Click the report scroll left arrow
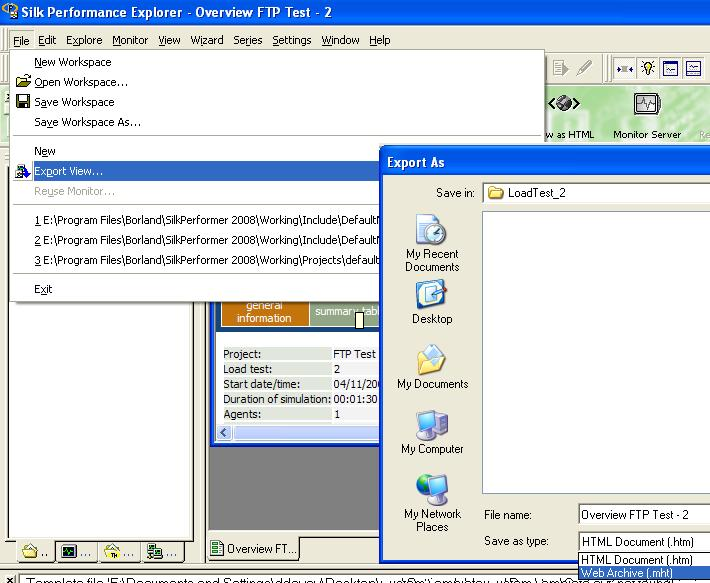This screenshot has height=583, width=710. coord(224,432)
